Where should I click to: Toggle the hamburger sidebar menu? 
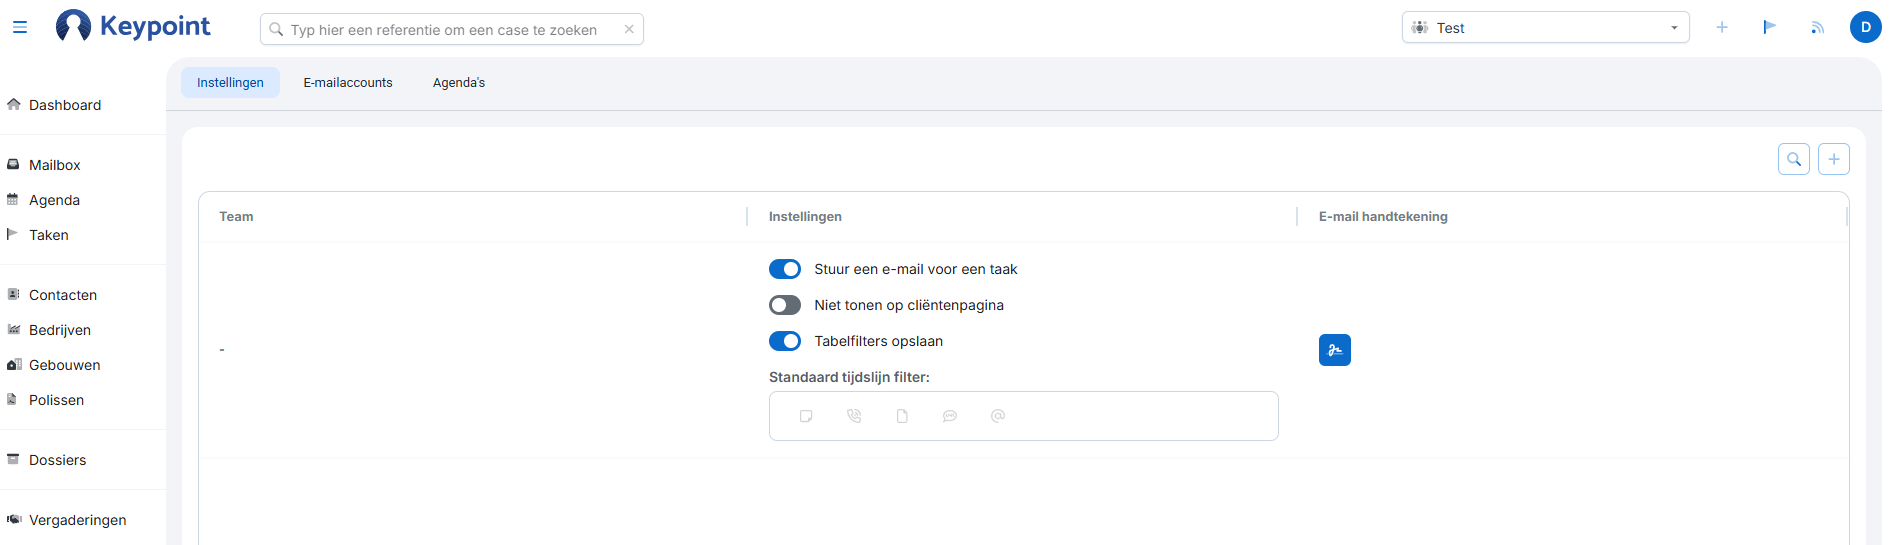point(20,28)
